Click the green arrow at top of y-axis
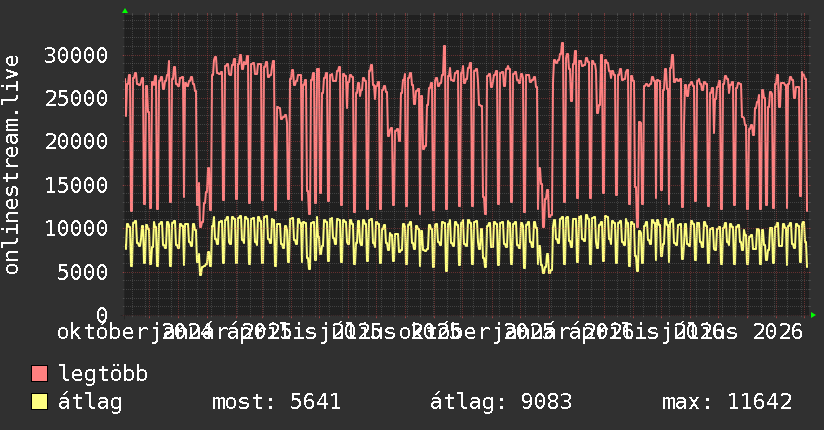Image resolution: width=824 pixels, height=430 pixels. (x=125, y=11)
